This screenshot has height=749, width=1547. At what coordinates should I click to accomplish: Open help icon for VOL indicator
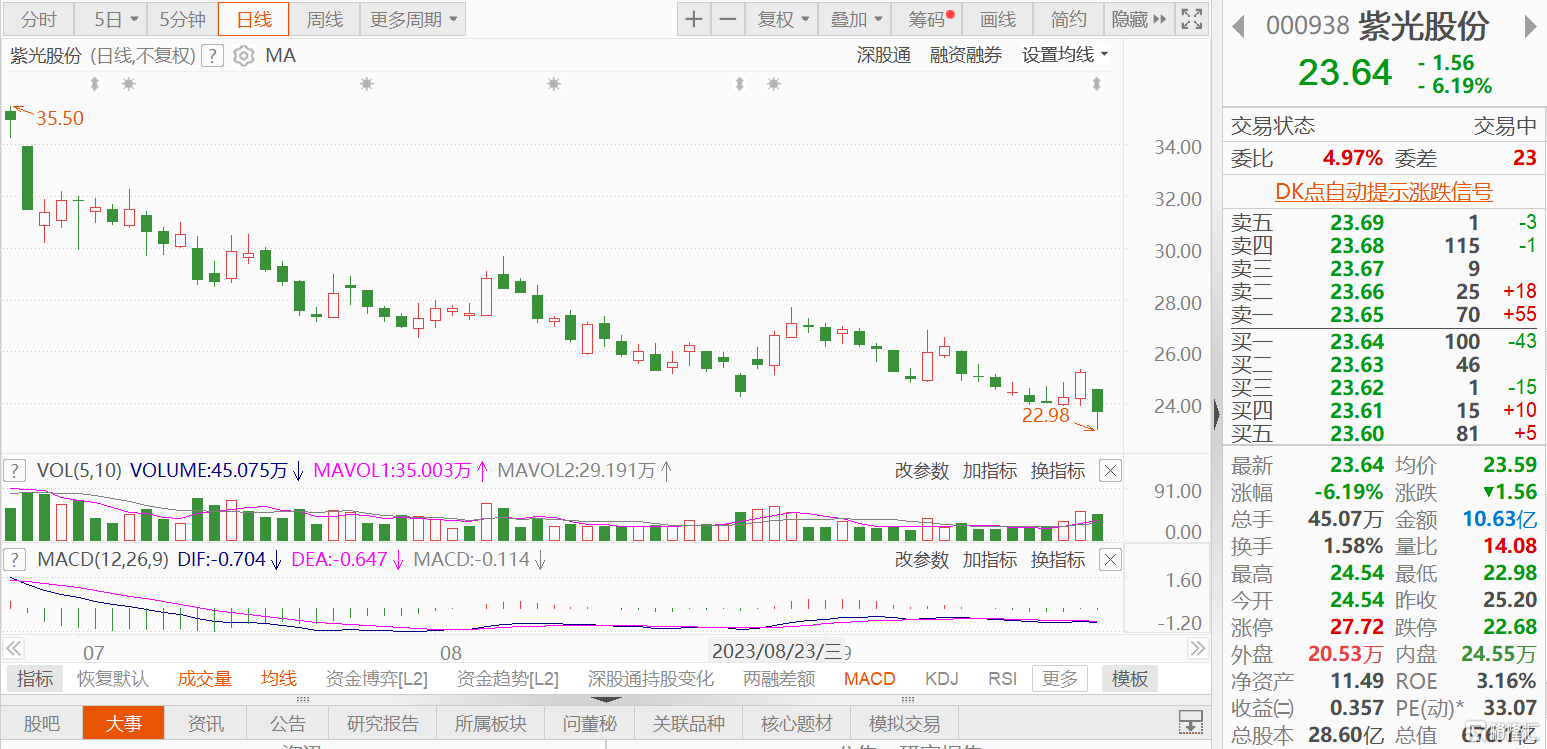coord(15,470)
